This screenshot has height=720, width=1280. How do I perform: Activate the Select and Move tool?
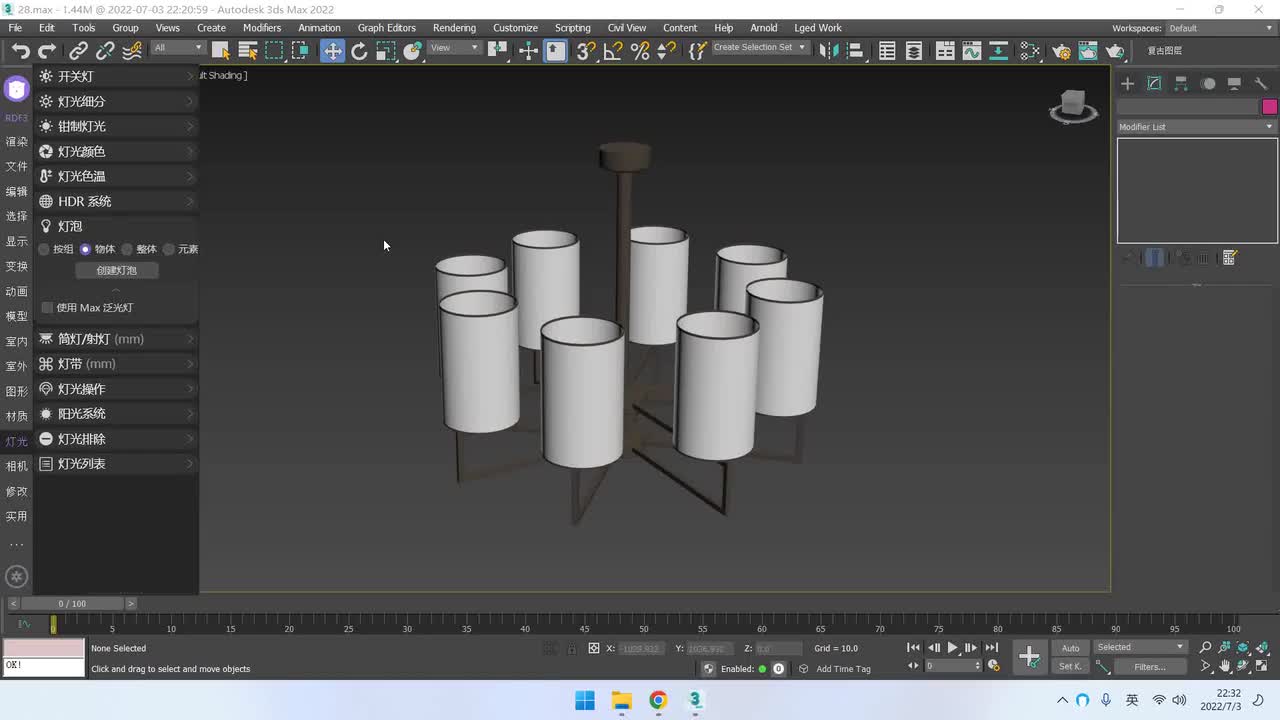(332, 51)
